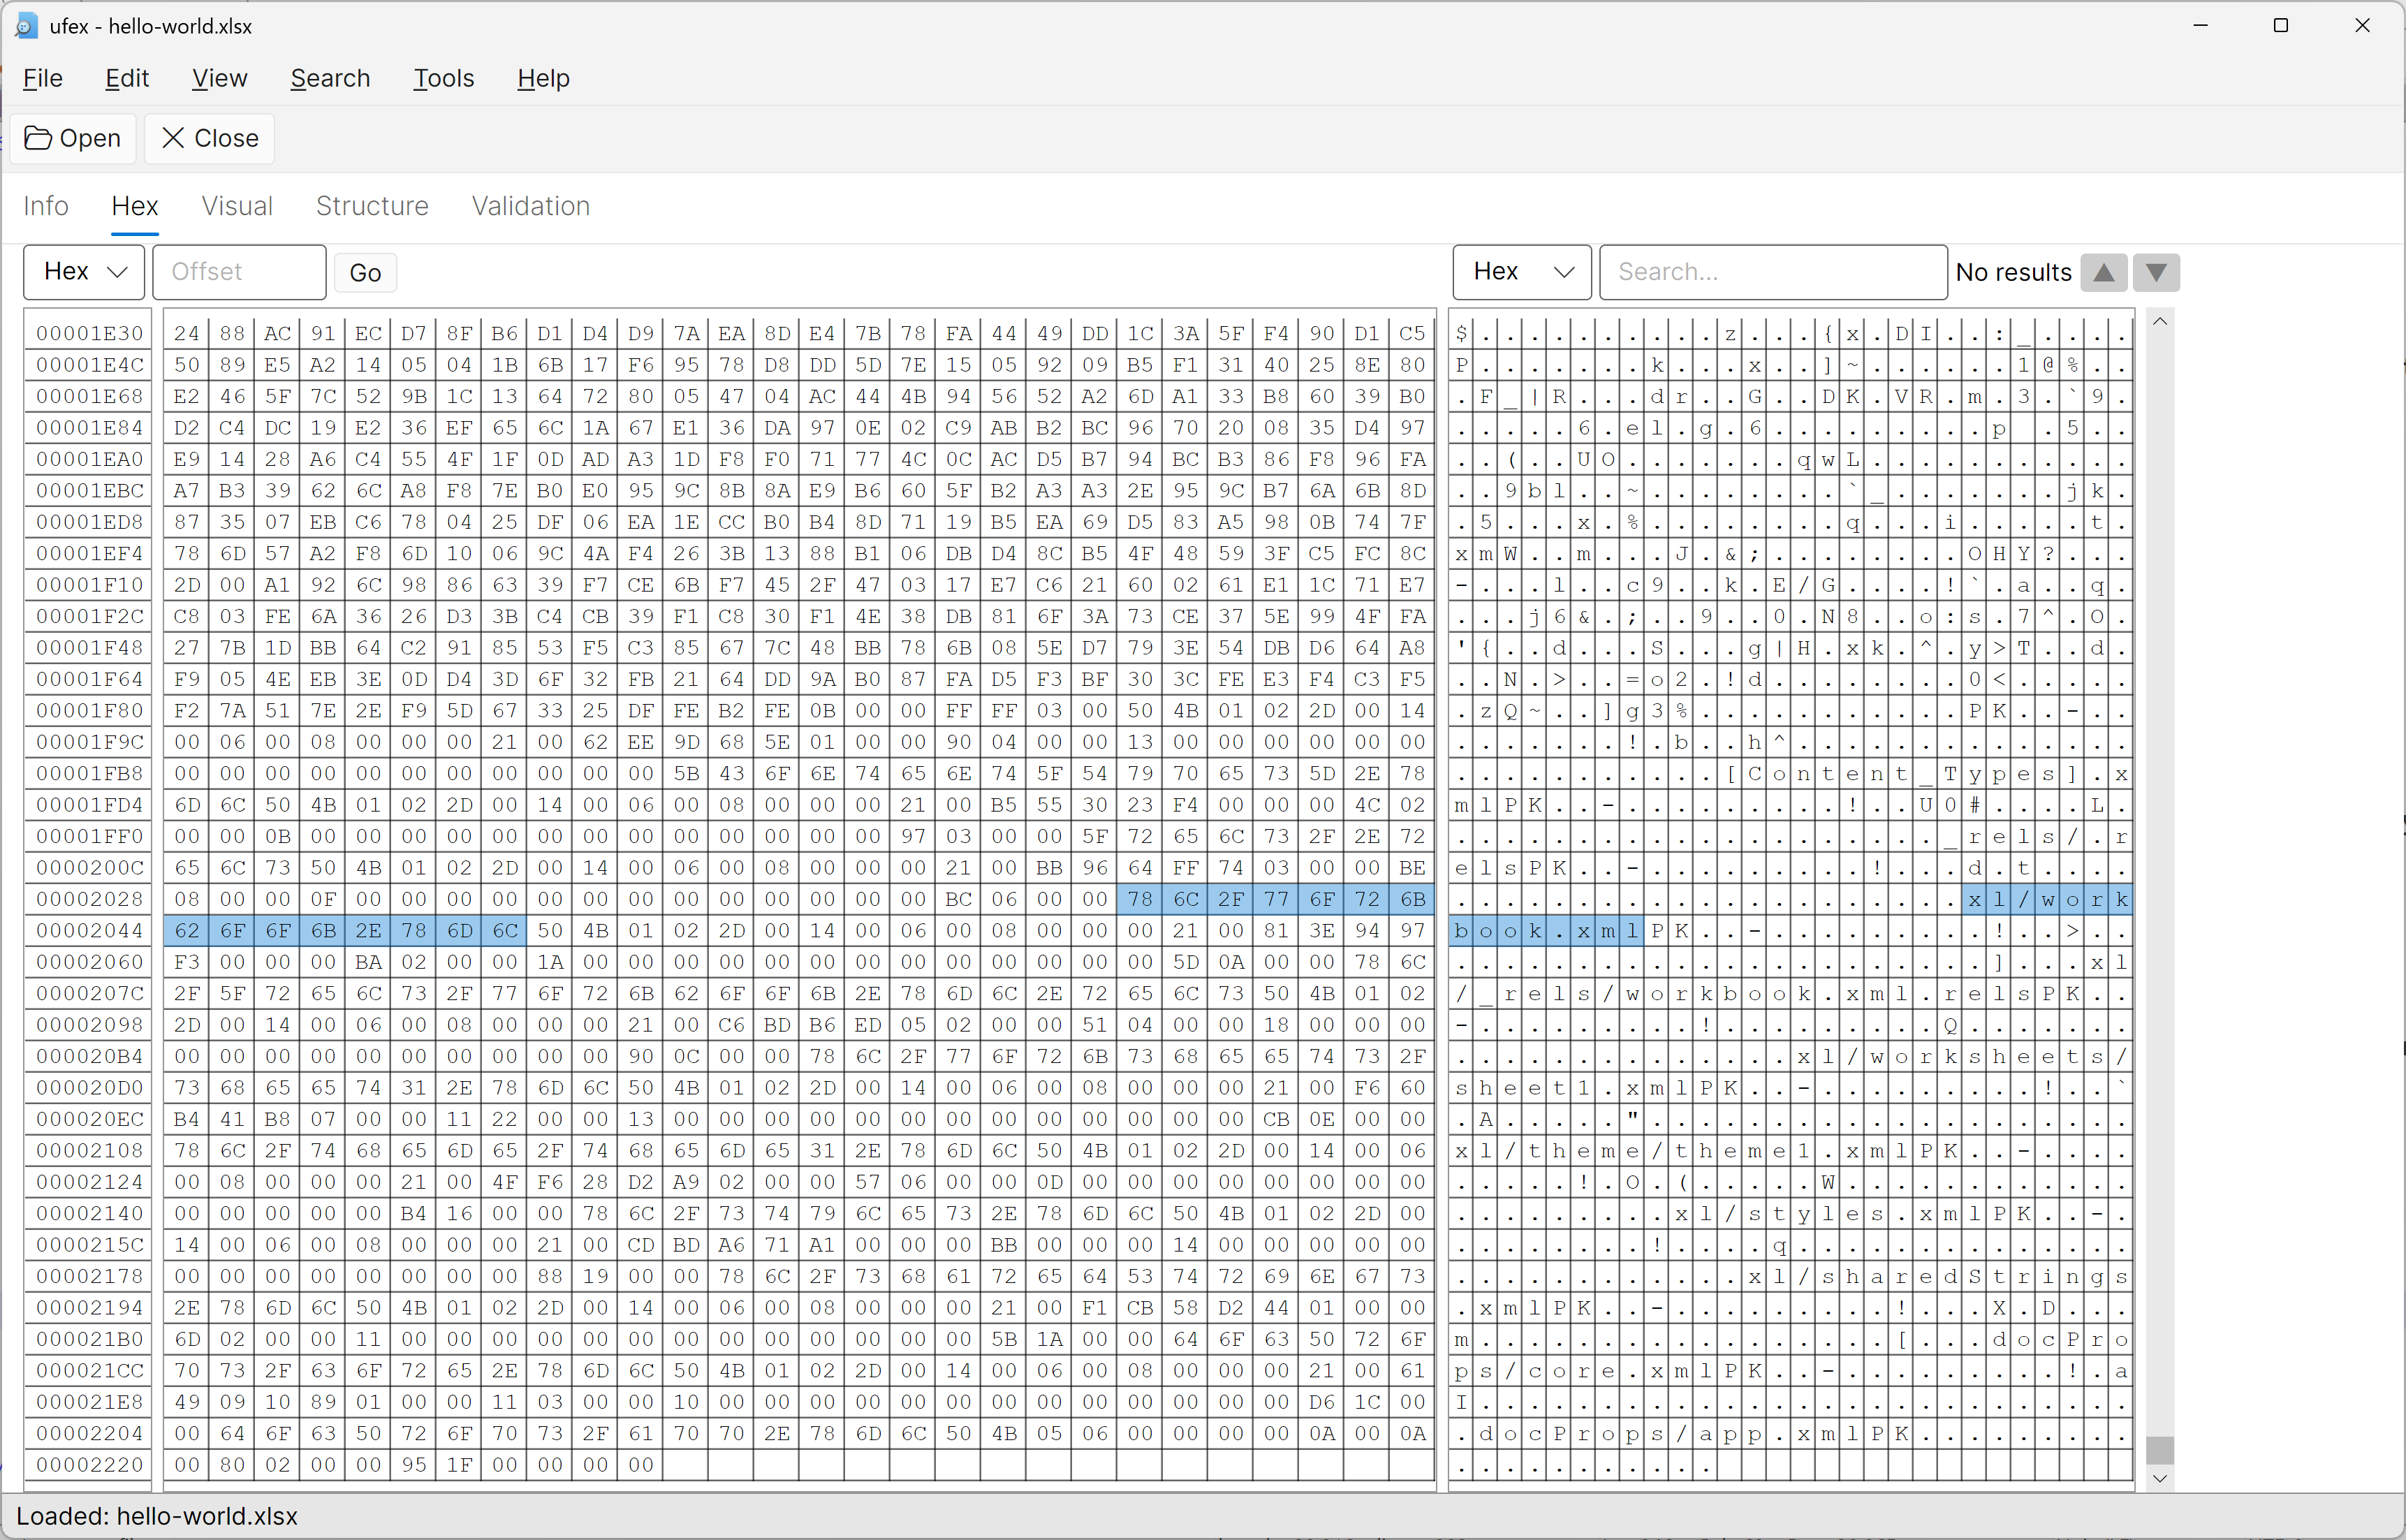2406x1540 pixels.
Task: Click scrollbar down arrow in hex view
Action: pyautogui.click(x=2160, y=1478)
